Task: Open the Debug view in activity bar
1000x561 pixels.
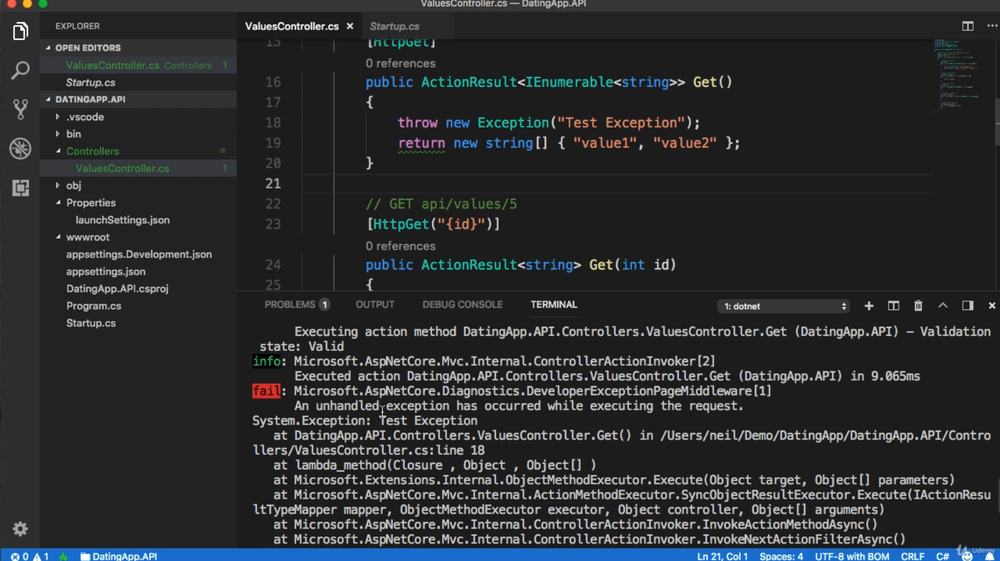Action: point(20,149)
